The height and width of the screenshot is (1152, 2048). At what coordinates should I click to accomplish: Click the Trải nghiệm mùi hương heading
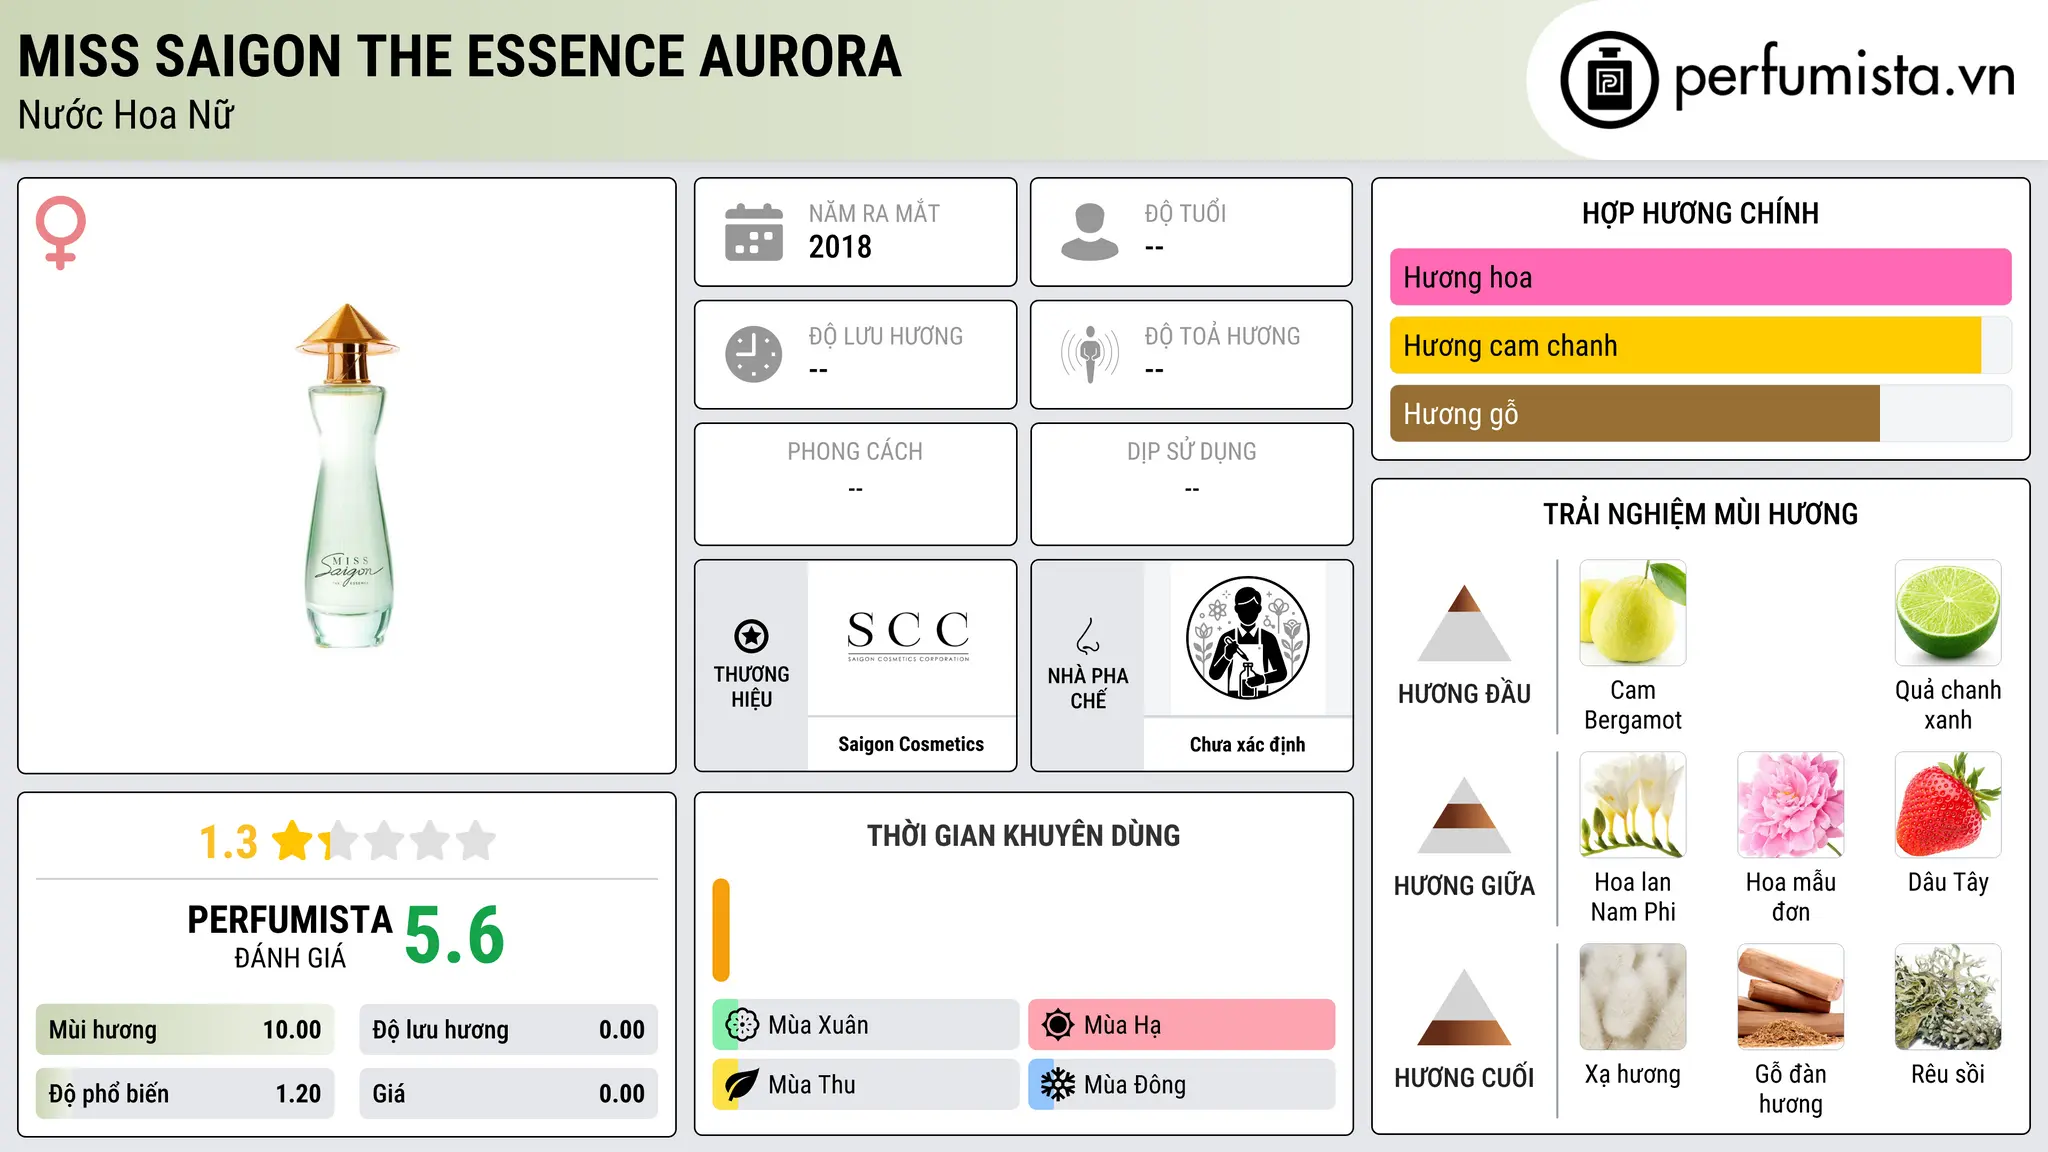pyautogui.click(x=1700, y=514)
